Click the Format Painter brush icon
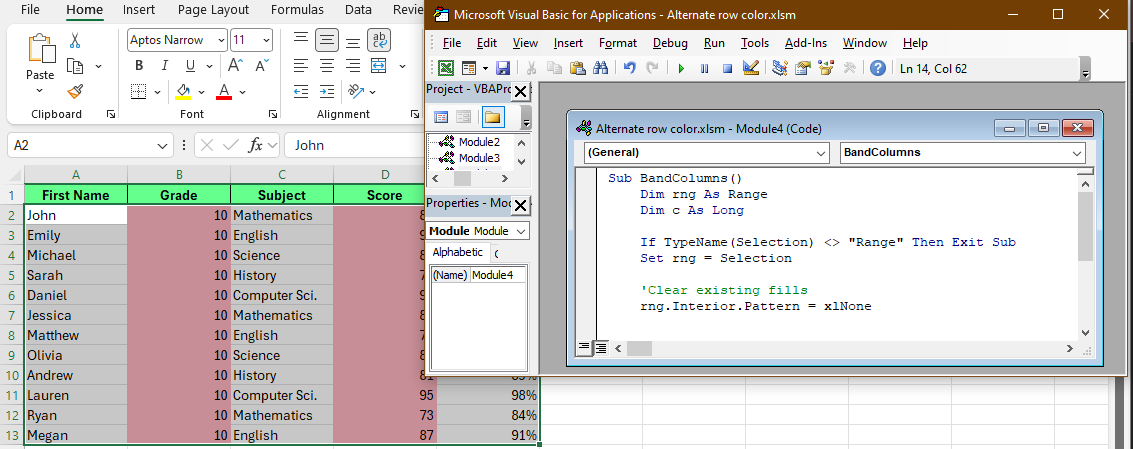This screenshot has height=449, width=1133. (75, 91)
